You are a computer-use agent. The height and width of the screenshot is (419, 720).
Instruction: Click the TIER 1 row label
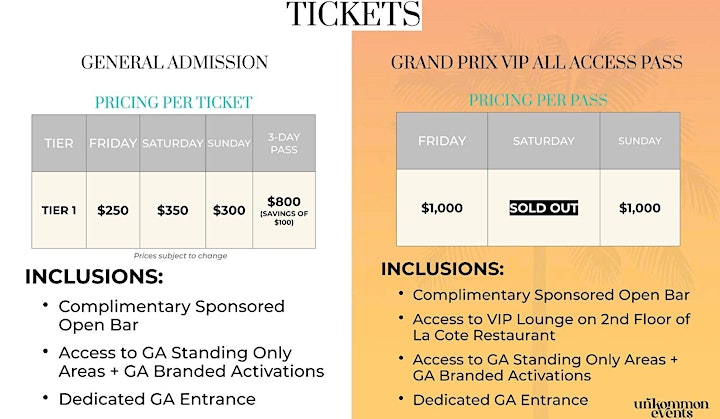tap(59, 210)
